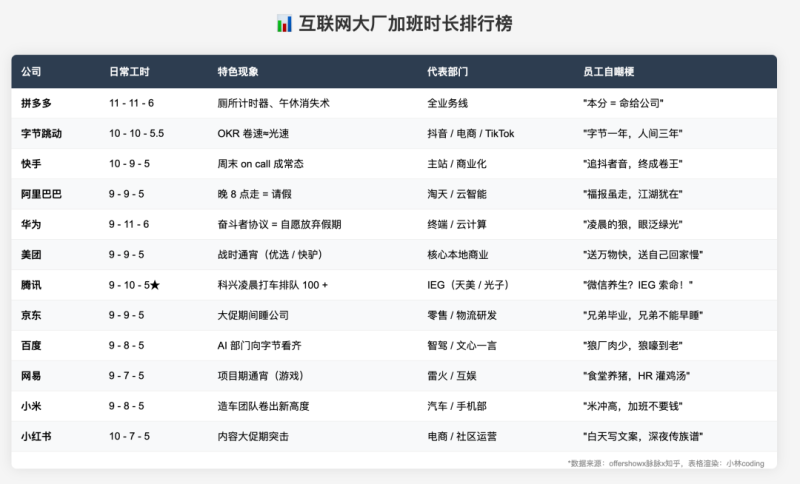Click the quote "本分 = 命给公司"

coord(623,103)
